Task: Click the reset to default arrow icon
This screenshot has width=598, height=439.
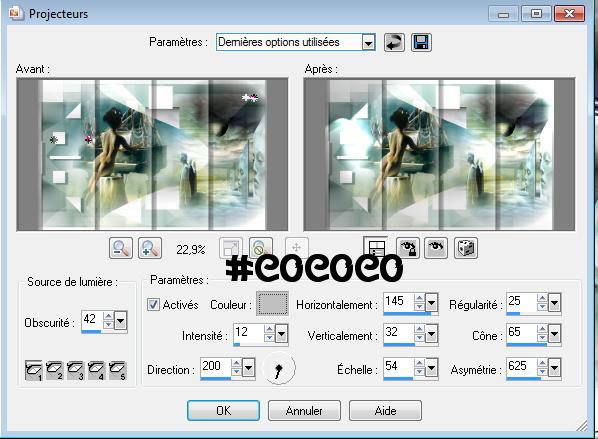Action: click(394, 42)
